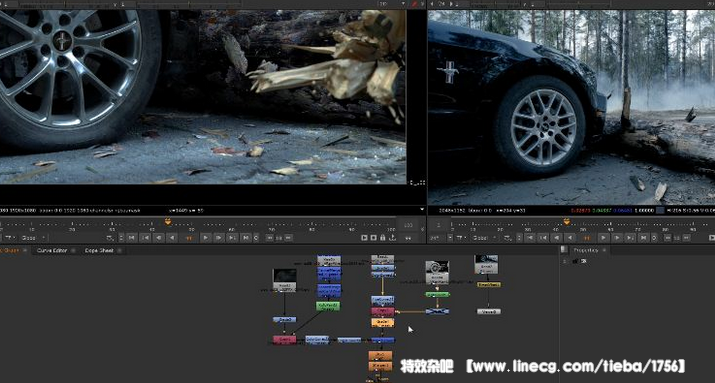
Task: Expand left viewer status bar dropdown arrow
Action: pyautogui.click(x=422, y=210)
